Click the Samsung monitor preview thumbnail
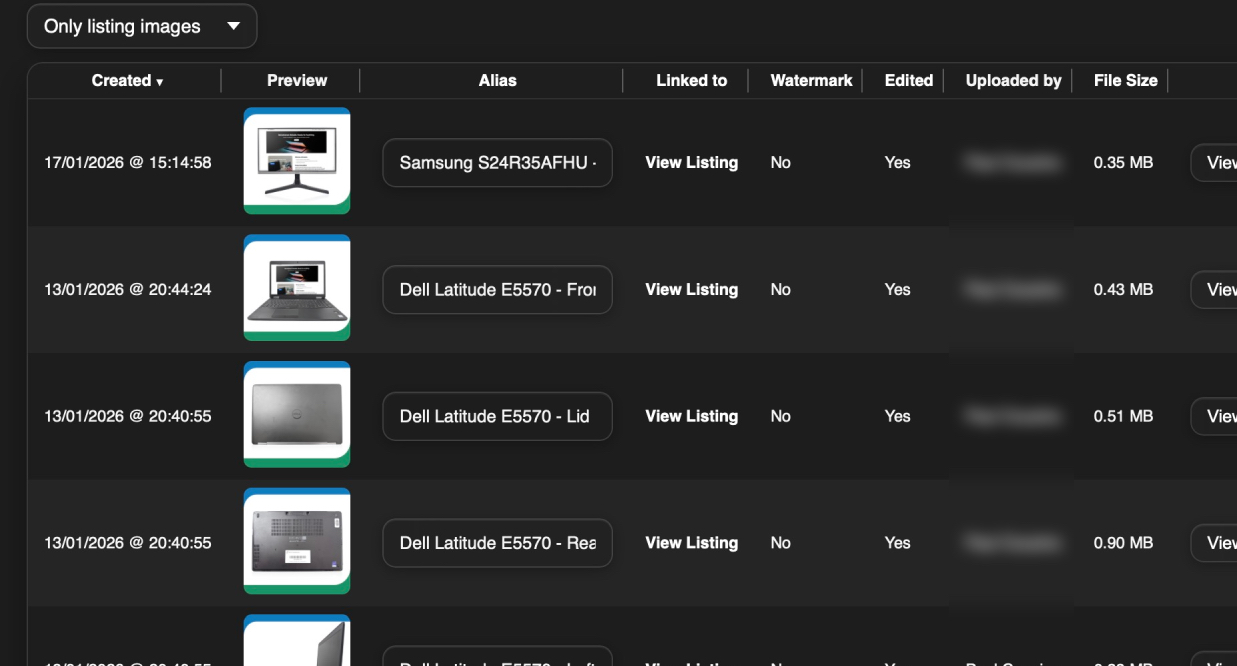Viewport: 1237px width, 666px height. pyautogui.click(x=296, y=161)
